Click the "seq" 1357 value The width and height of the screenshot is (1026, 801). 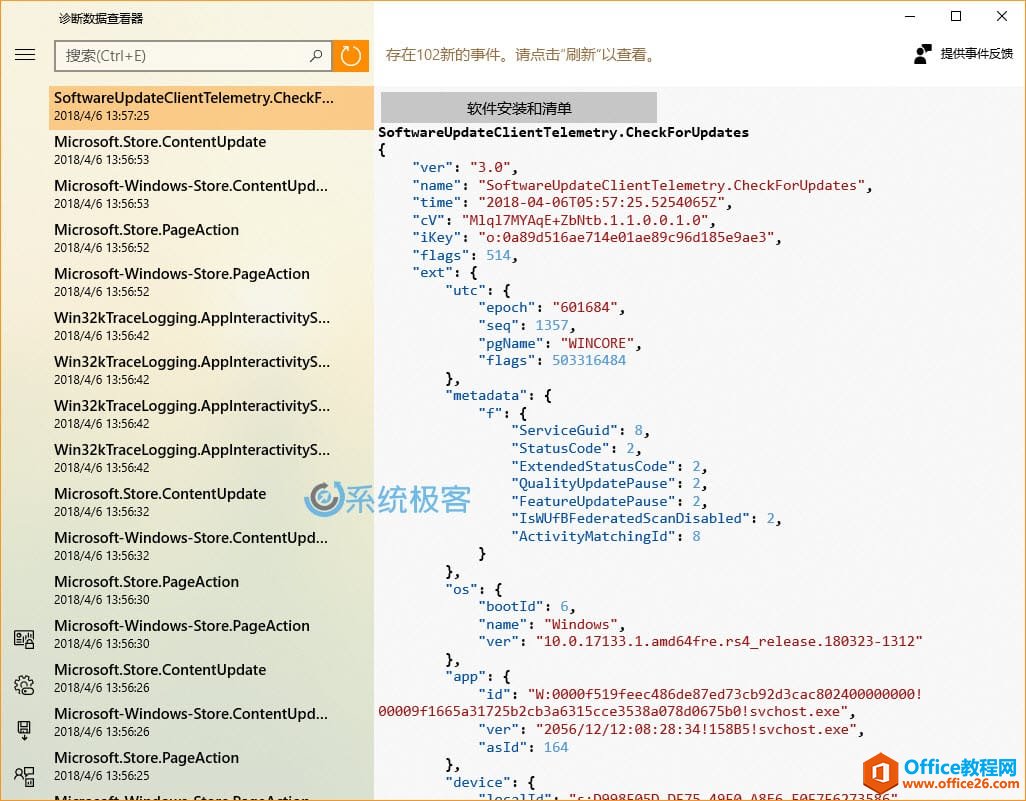pyautogui.click(x=552, y=325)
